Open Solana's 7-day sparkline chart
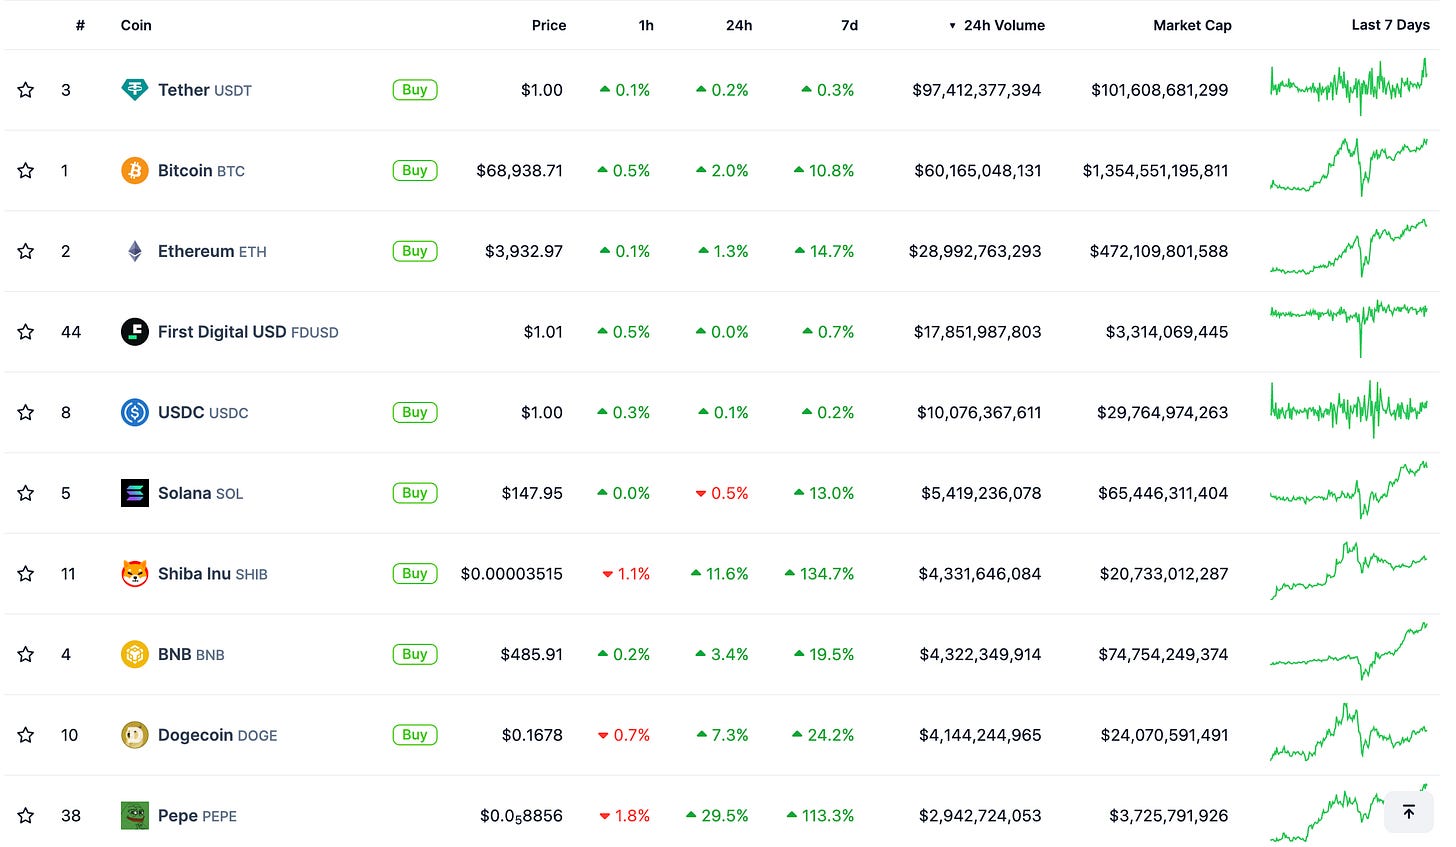Image resolution: width=1456 pixels, height=847 pixels. coord(1349,490)
